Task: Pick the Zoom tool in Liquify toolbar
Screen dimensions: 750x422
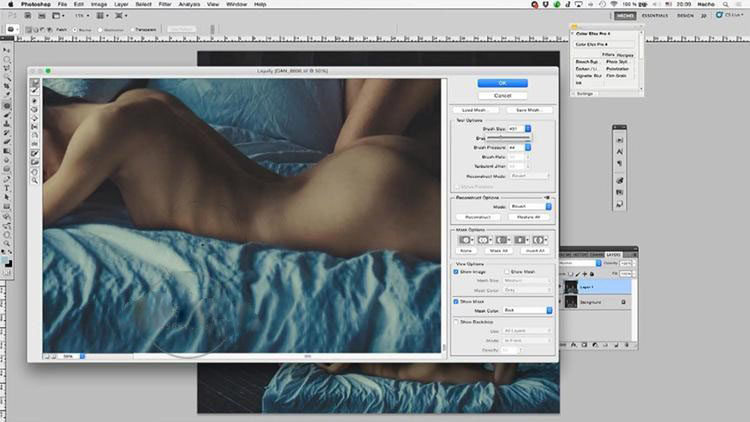Action: (x=35, y=180)
